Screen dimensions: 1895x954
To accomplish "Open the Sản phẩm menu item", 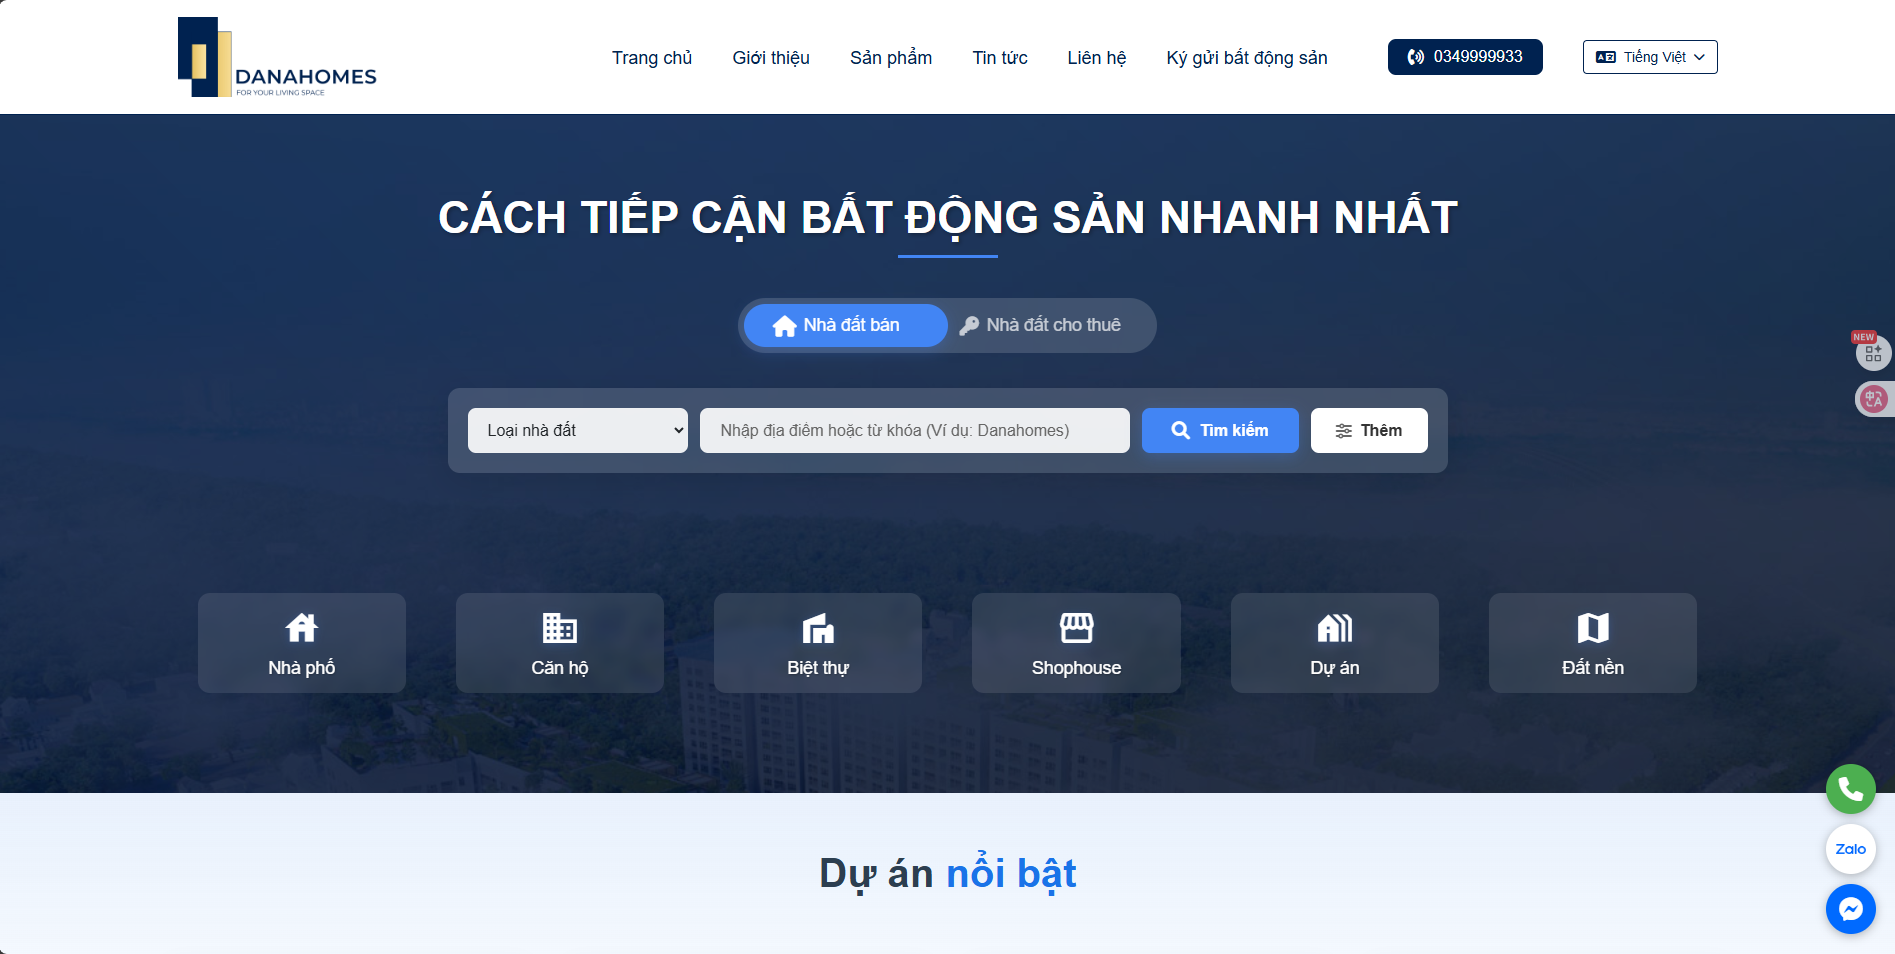I will pyautogui.click(x=890, y=58).
